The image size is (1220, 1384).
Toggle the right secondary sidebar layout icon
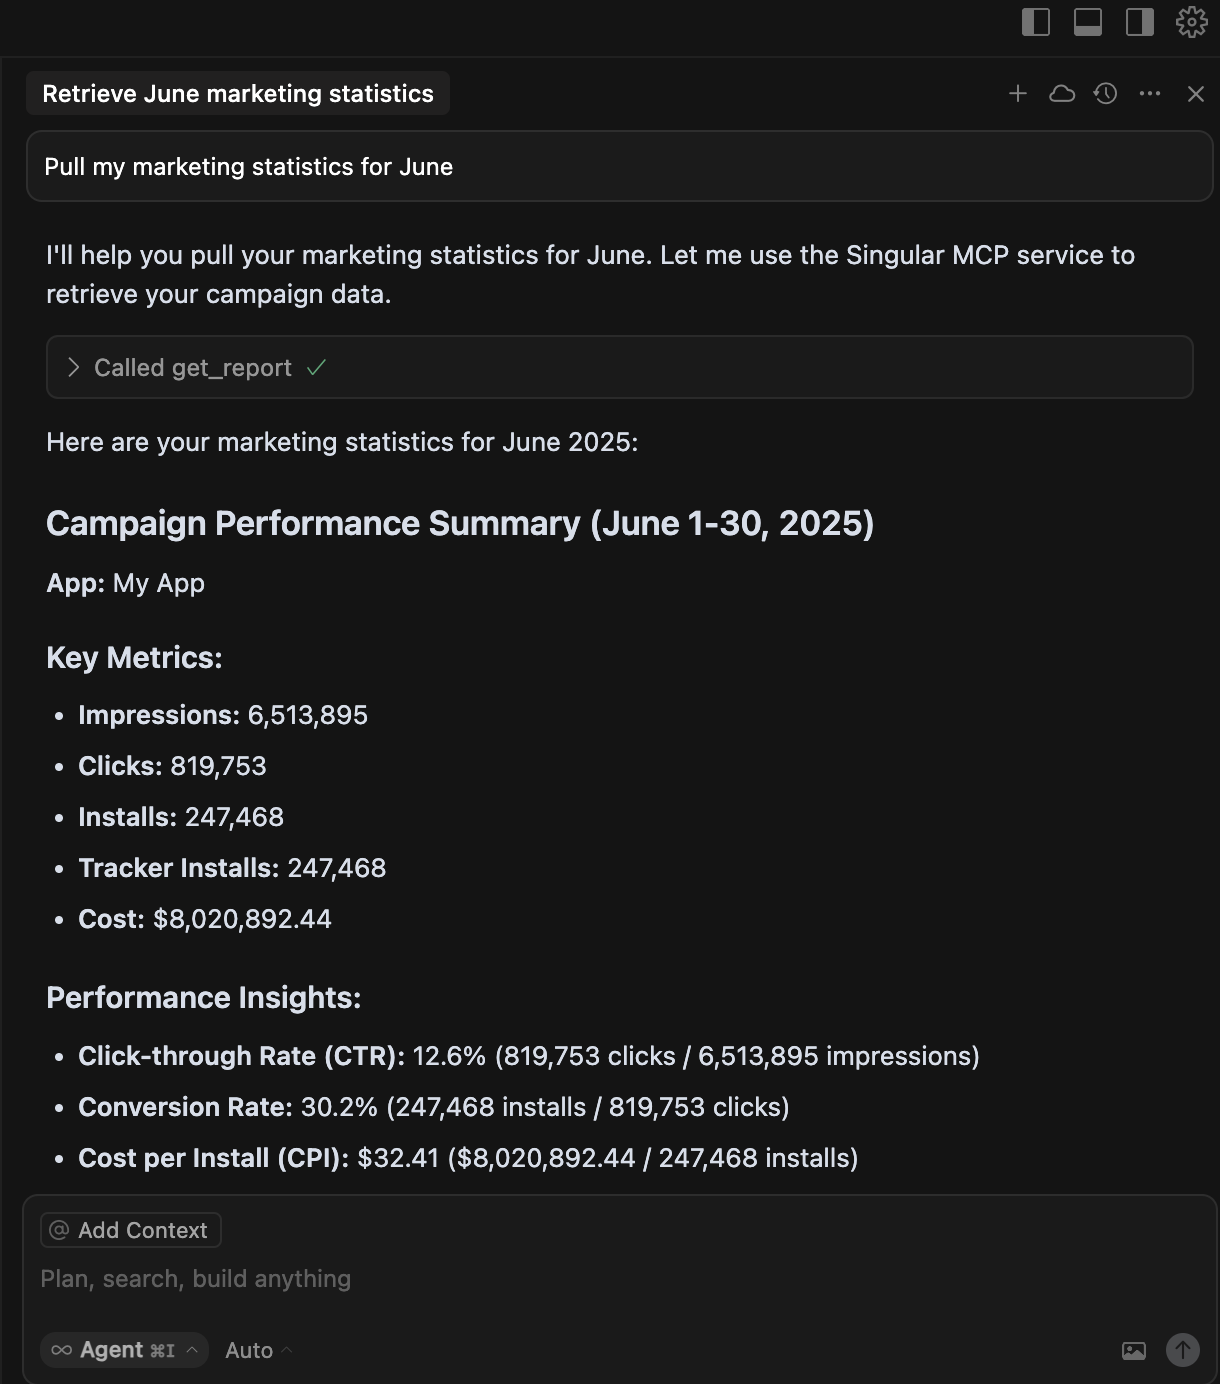point(1140,22)
